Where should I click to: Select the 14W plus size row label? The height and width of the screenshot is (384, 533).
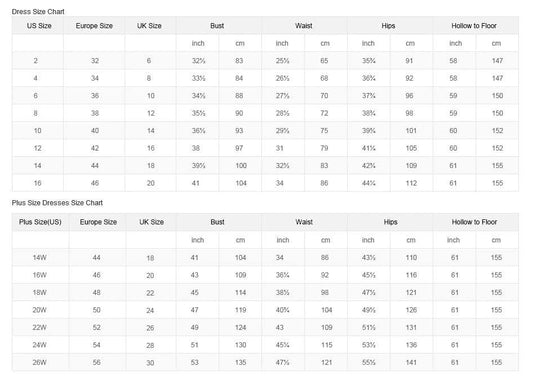point(39,258)
